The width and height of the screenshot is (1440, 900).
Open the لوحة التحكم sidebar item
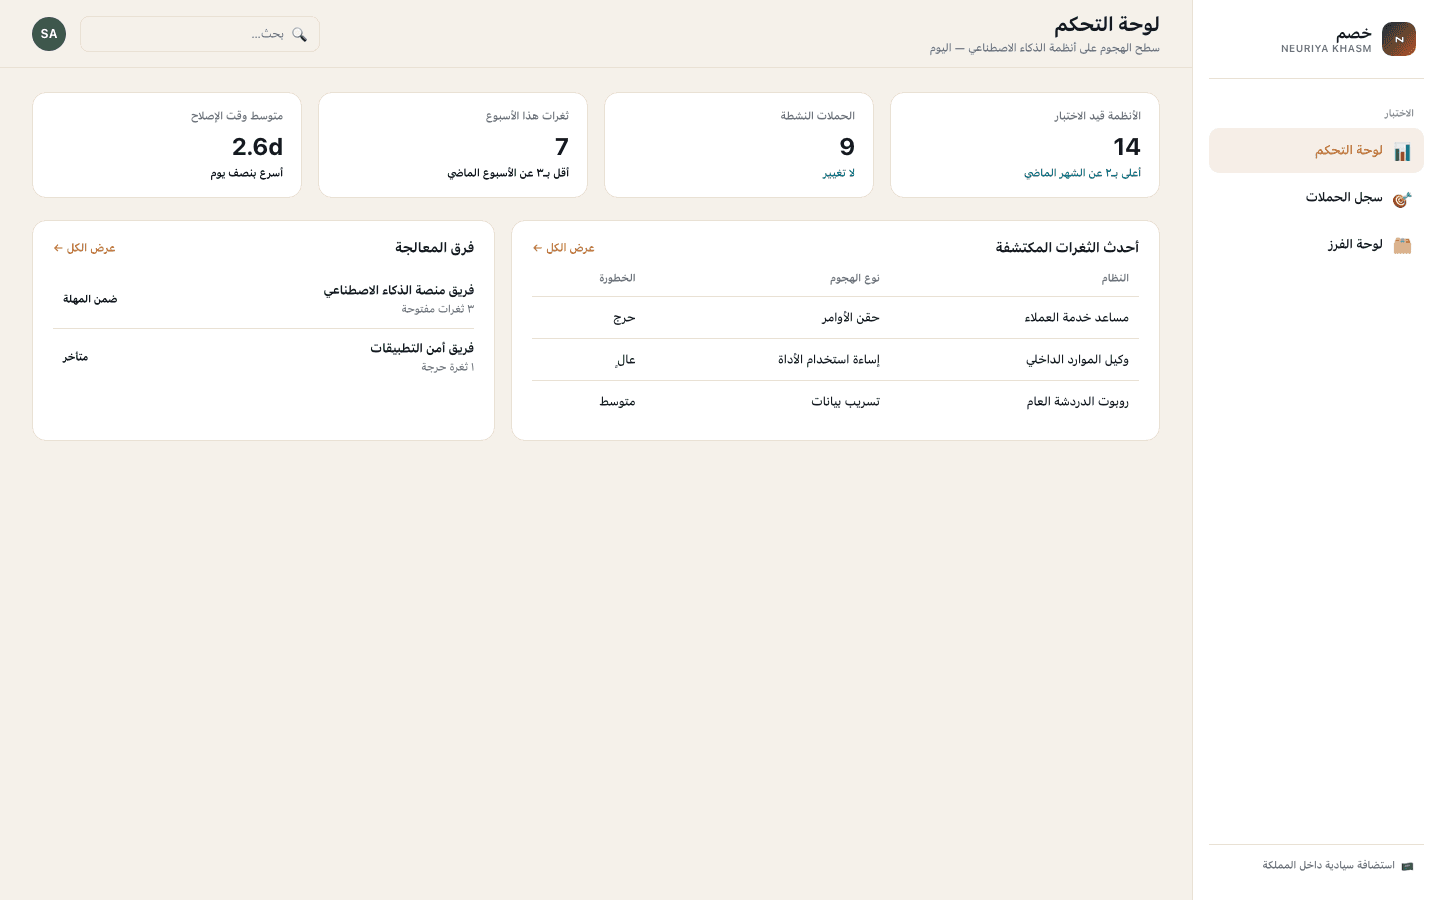pos(1316,151)
